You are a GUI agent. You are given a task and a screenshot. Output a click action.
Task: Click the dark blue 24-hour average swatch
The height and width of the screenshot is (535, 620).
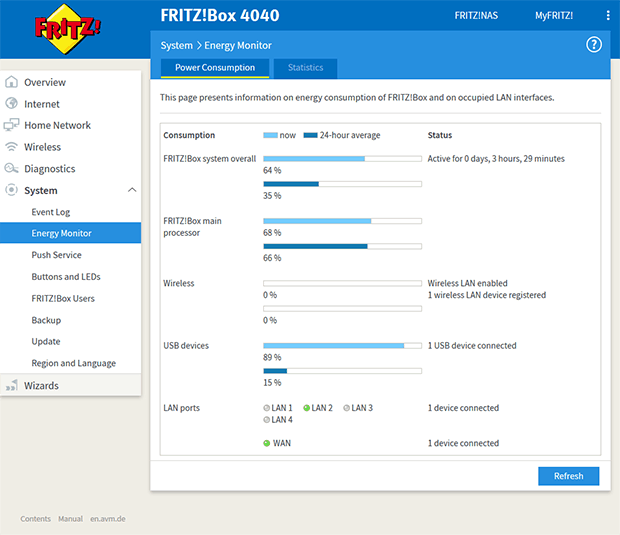tap(310, 135)
